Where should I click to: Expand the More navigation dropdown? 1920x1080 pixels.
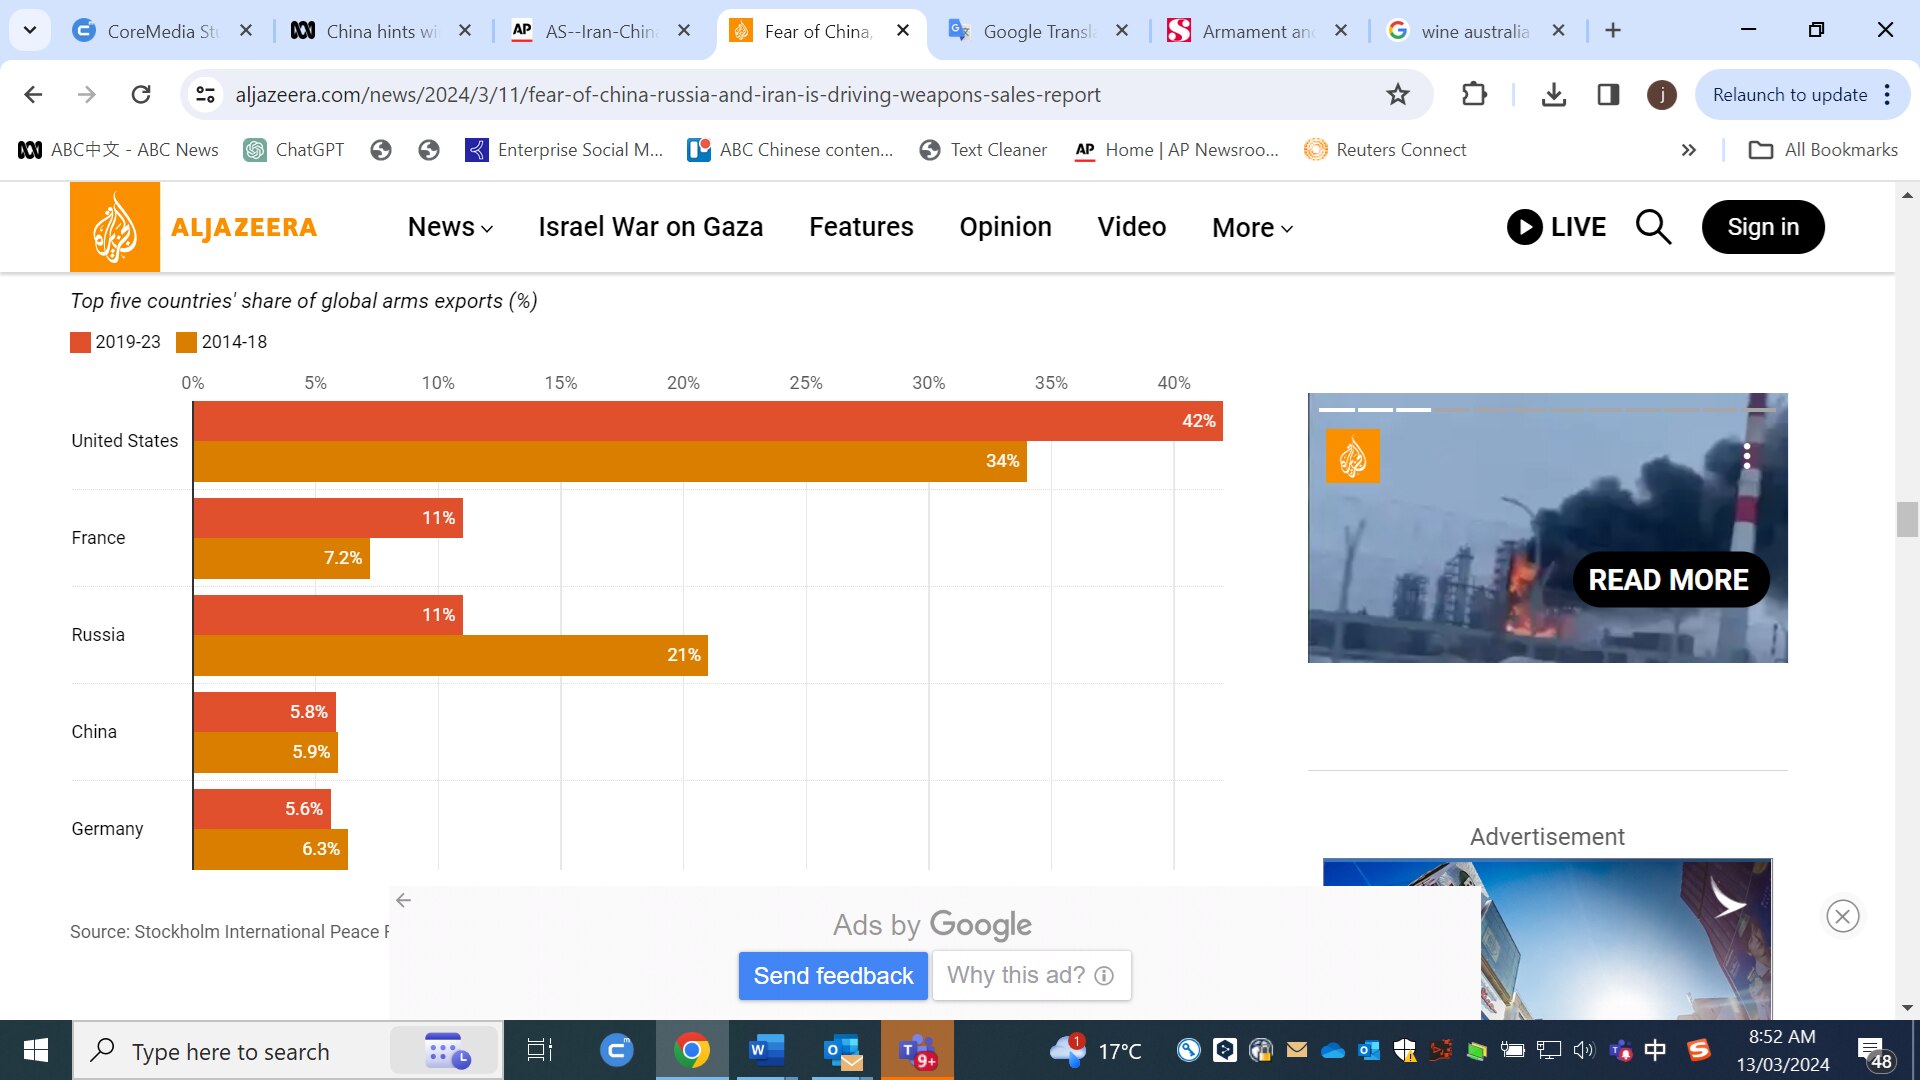click(x=1252, y=228)
